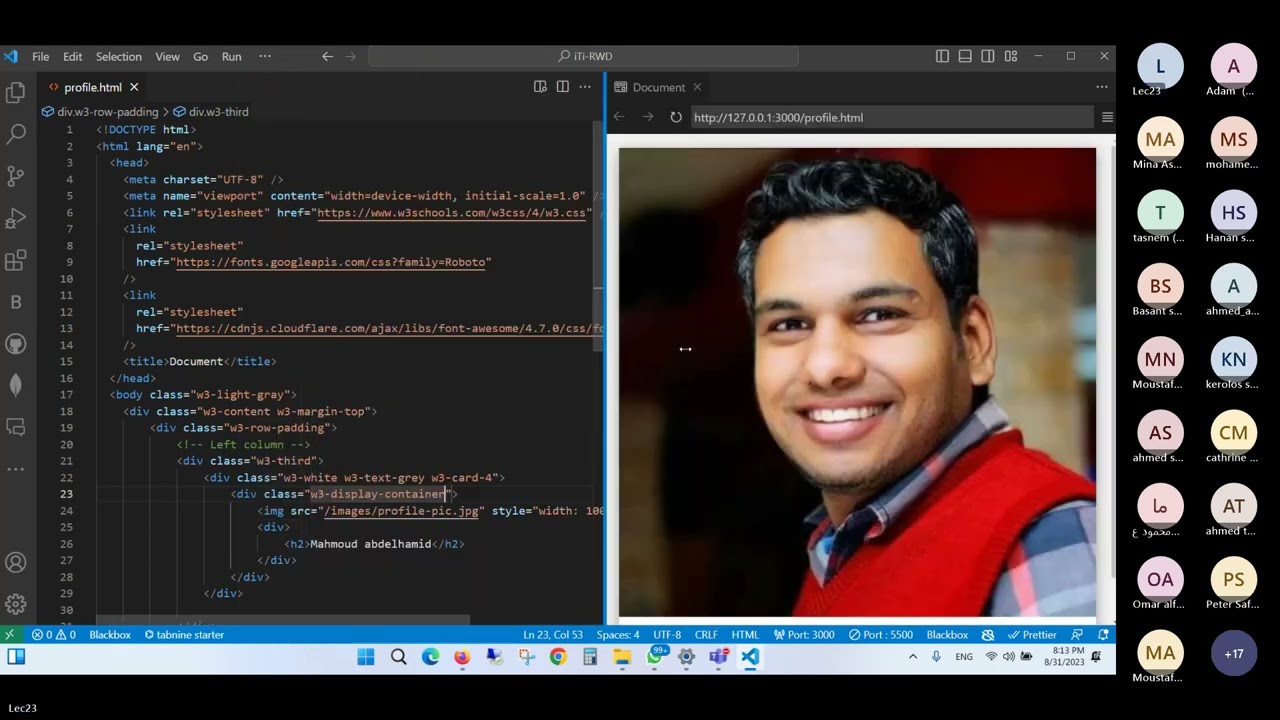Open errors and warnings count in status bar
1280x720 pixels.
click(54, 634)
